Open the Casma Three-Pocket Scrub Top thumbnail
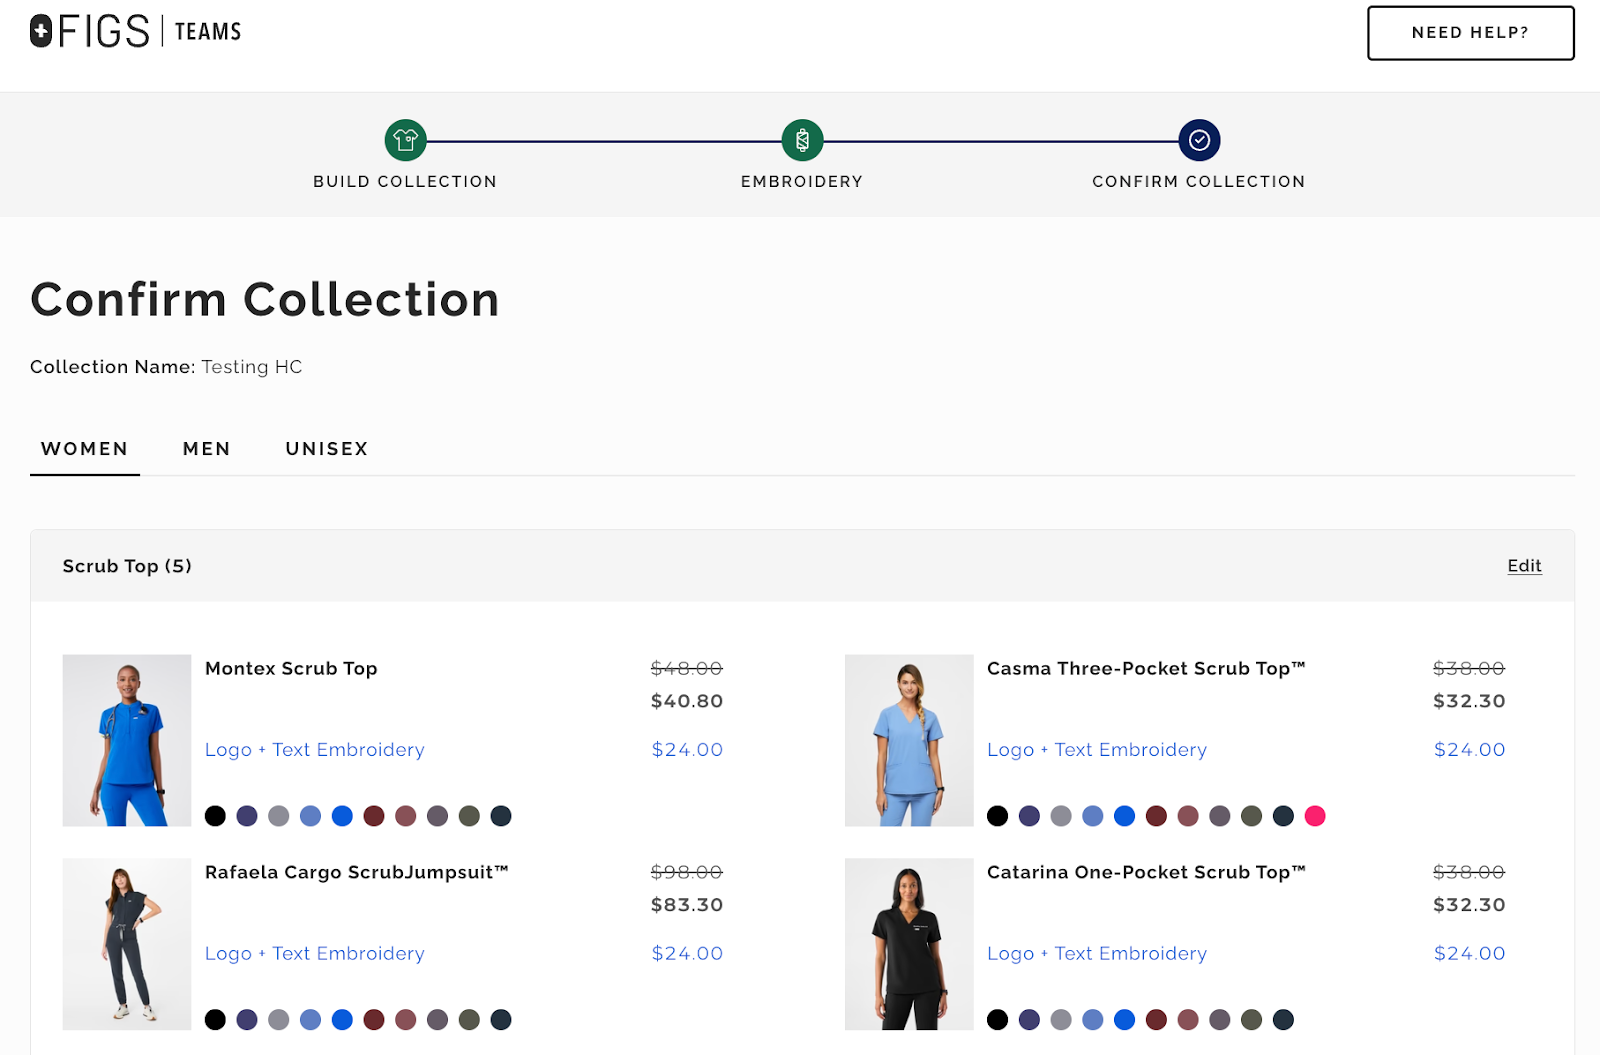Screen dimensions: 1600x1055 [909, 740]
